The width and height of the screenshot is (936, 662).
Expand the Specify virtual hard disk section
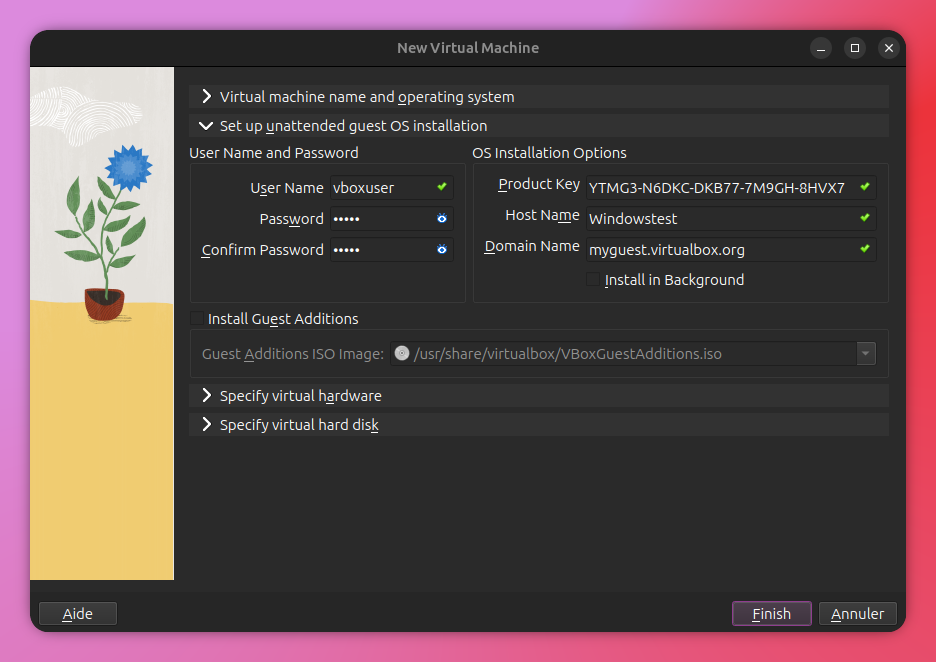[207, 425]
